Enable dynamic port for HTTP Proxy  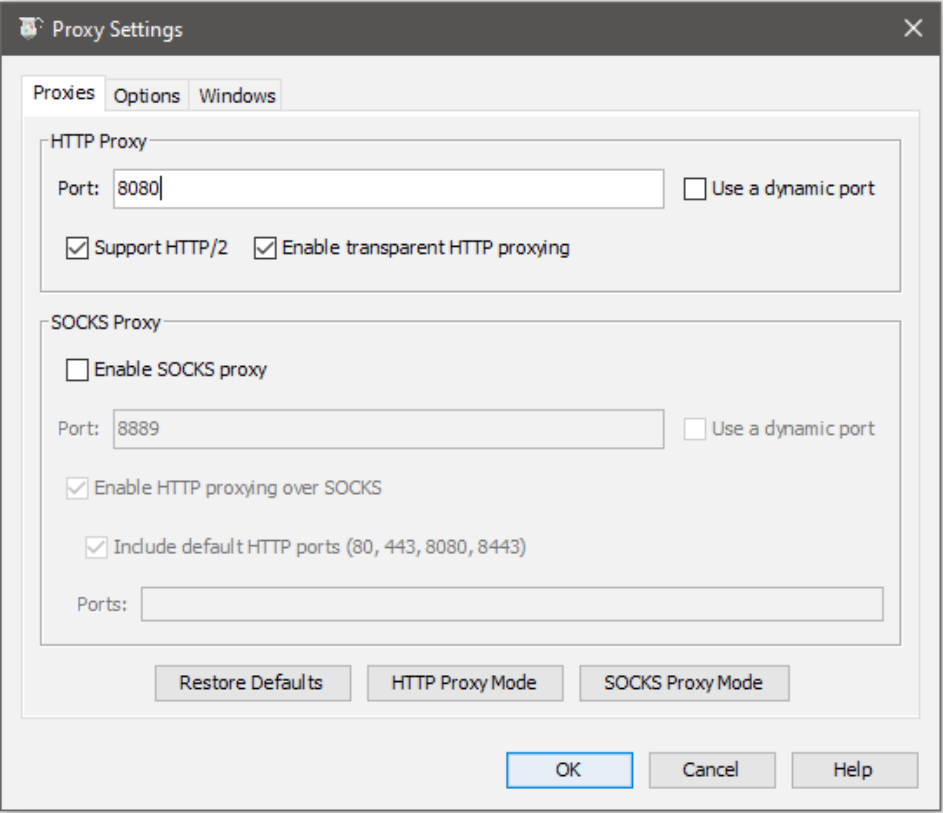pyautogui.click(x=696, y=189)
